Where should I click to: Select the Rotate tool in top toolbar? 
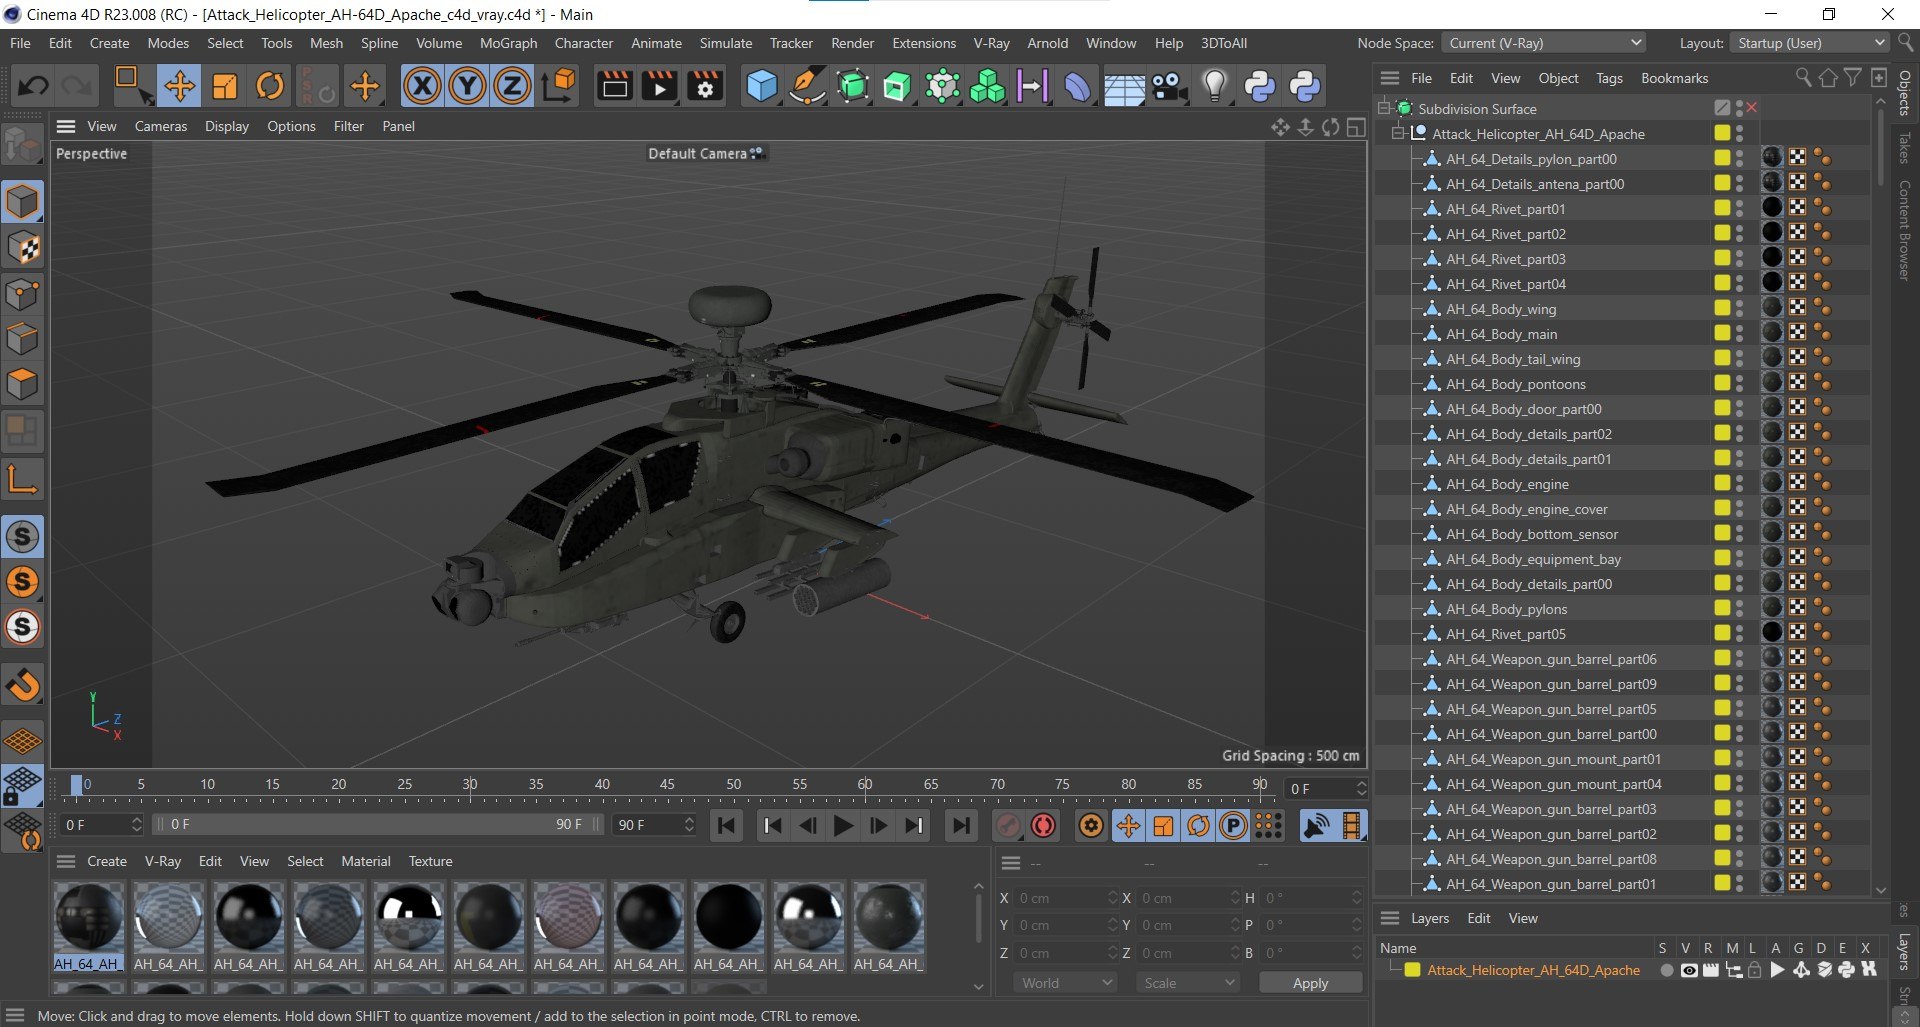[270, 86]
